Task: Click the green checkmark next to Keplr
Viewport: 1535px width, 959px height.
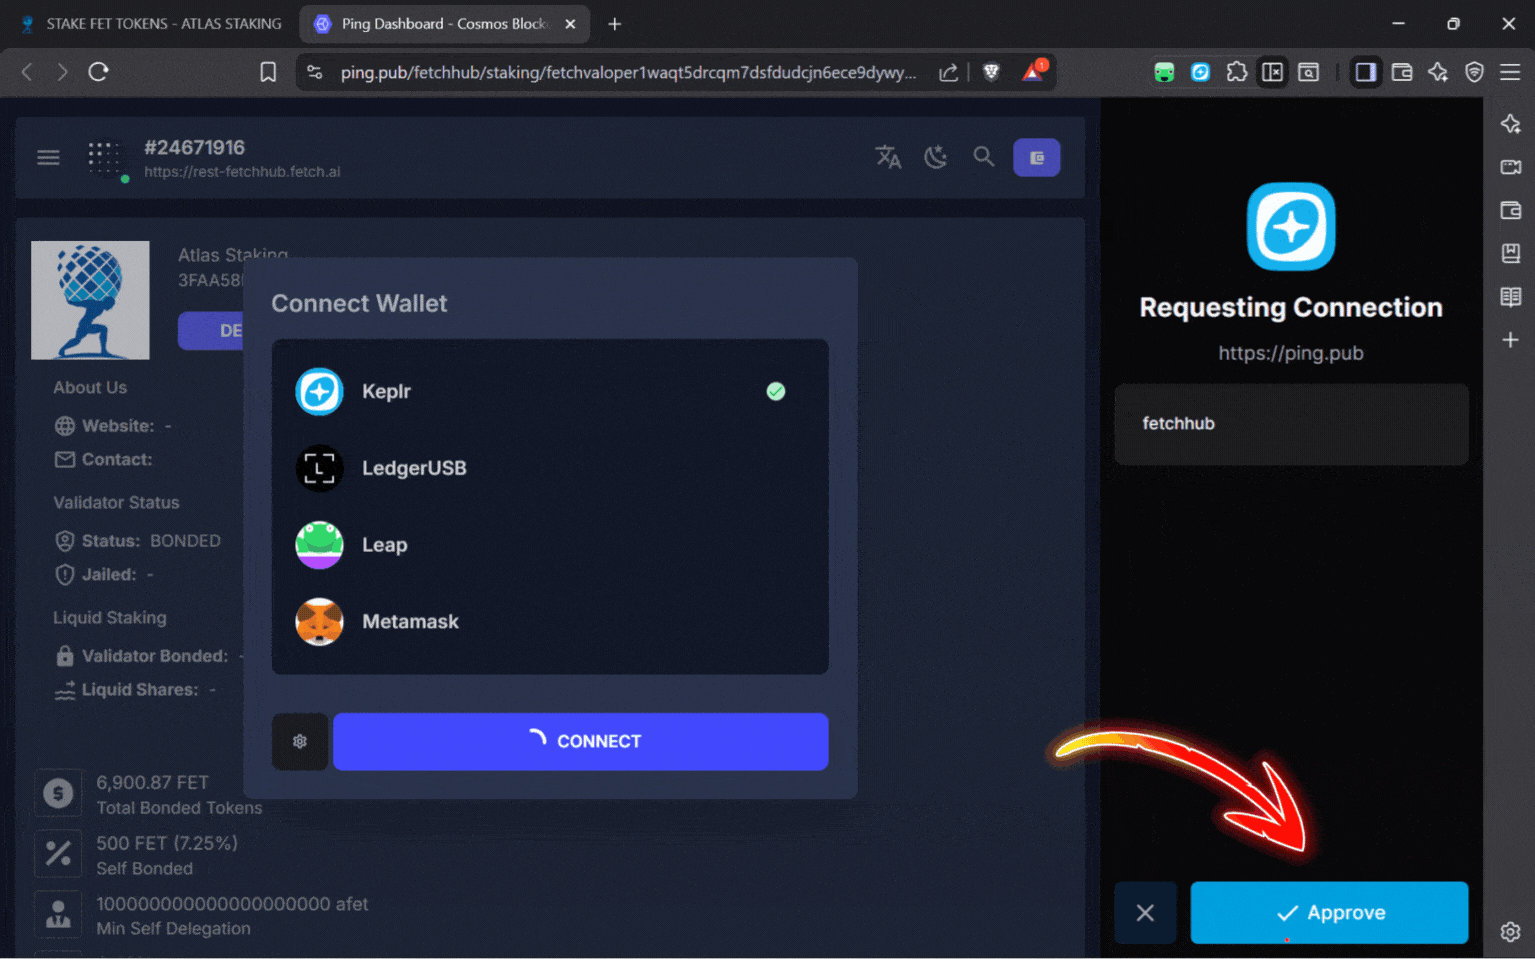Action: click(776, 391)
